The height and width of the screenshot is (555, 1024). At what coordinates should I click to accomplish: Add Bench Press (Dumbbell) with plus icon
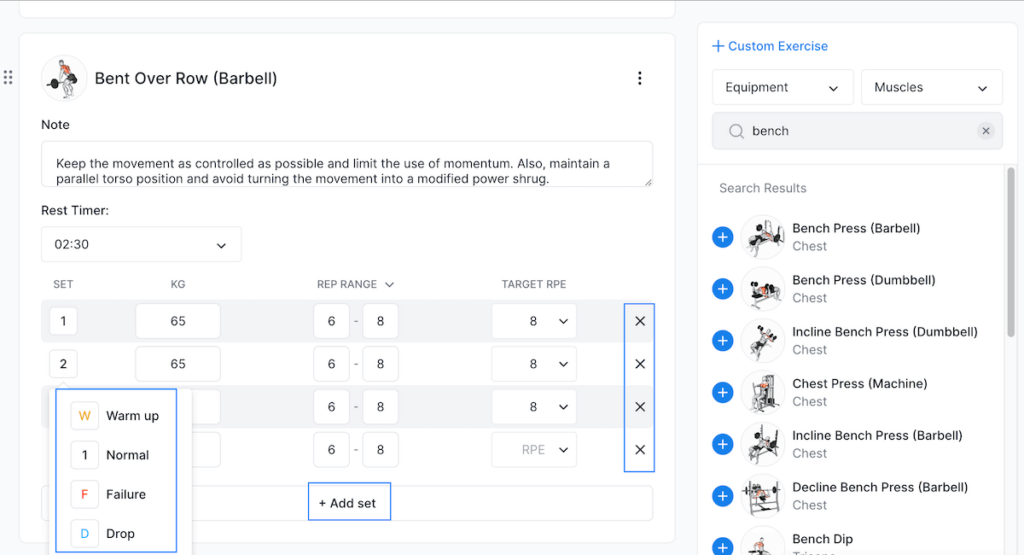722,289
